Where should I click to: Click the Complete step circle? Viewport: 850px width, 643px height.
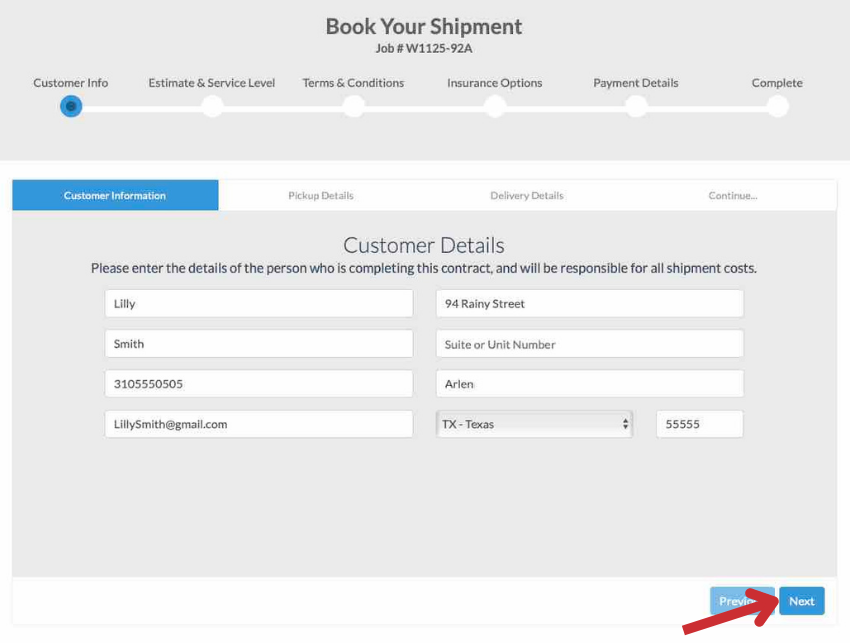point(777,106)
